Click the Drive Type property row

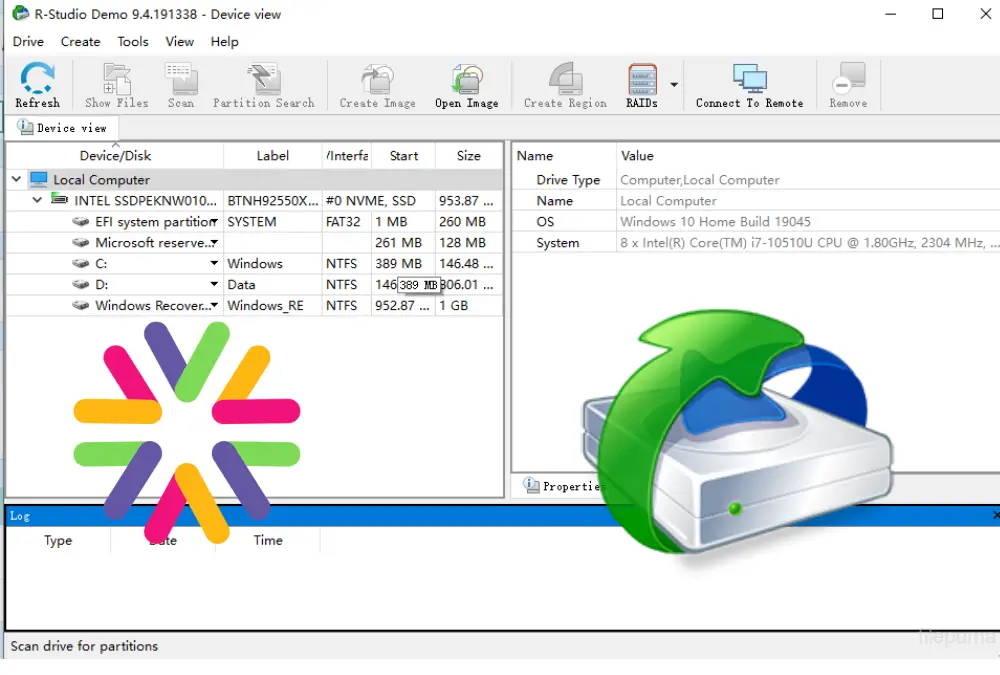point(756,180)
